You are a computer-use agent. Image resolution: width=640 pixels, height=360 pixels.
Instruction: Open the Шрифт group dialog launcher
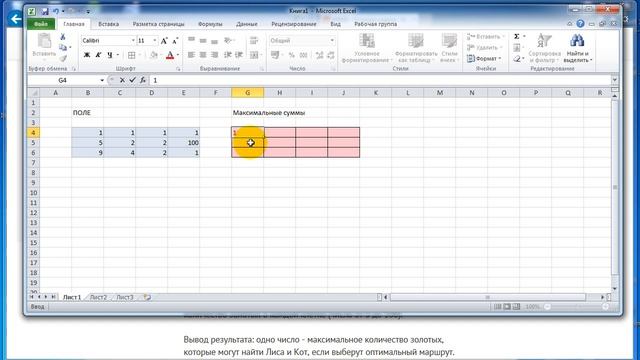coord(178,69)
